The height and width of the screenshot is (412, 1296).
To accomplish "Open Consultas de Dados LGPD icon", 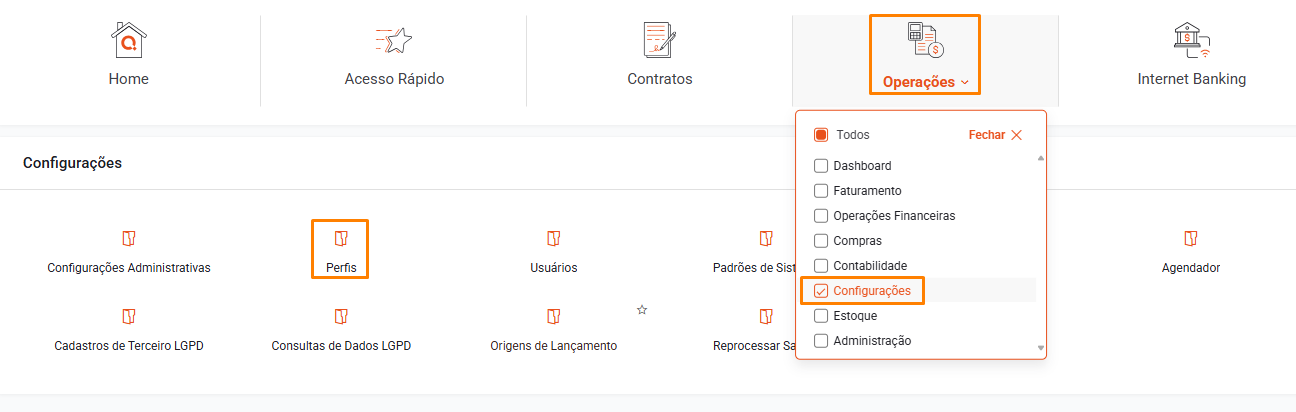I will click(x=341, y=316).
